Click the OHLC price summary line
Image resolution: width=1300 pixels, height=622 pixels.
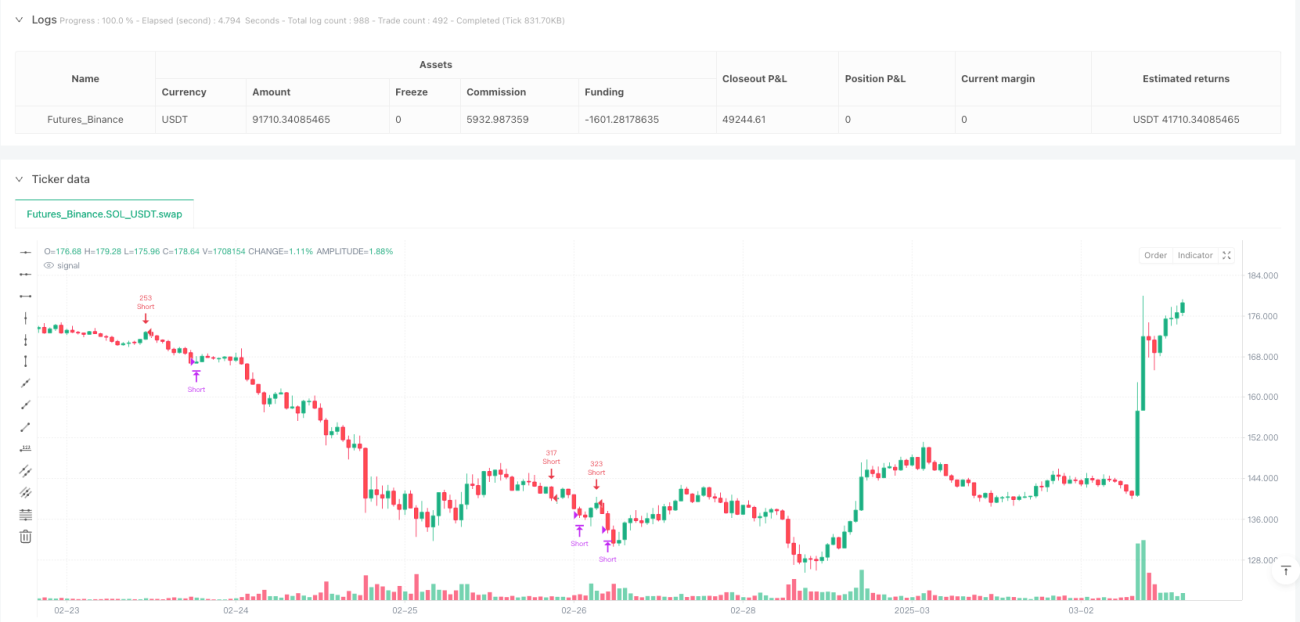pos(219,251)
